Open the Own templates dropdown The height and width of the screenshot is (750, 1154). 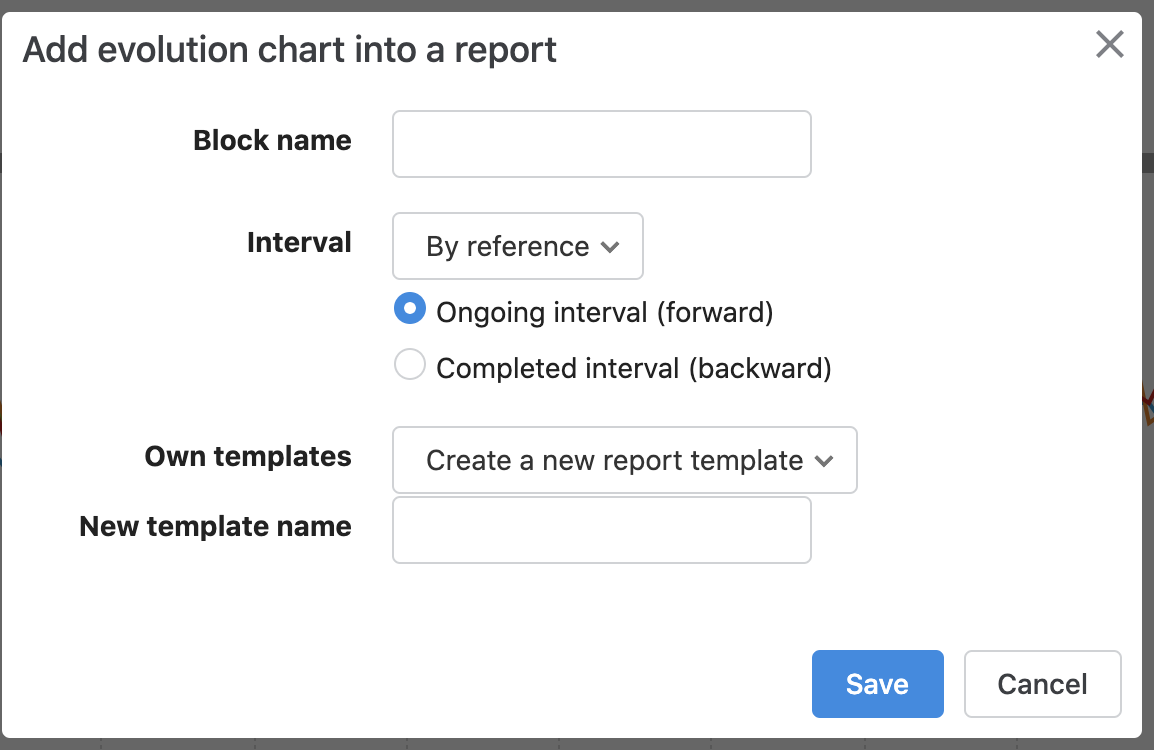[625, 460]
